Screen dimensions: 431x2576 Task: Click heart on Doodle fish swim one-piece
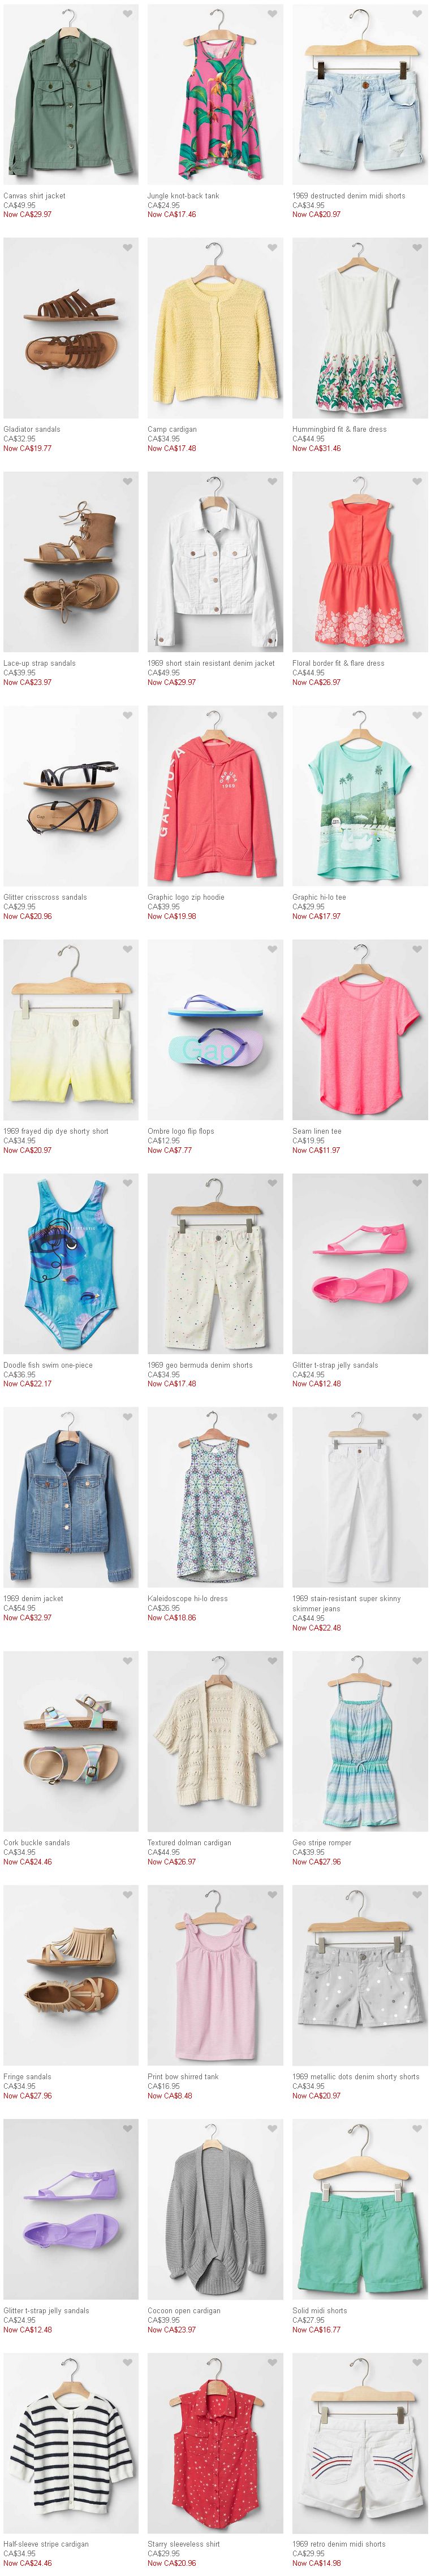coord(128,1183)
